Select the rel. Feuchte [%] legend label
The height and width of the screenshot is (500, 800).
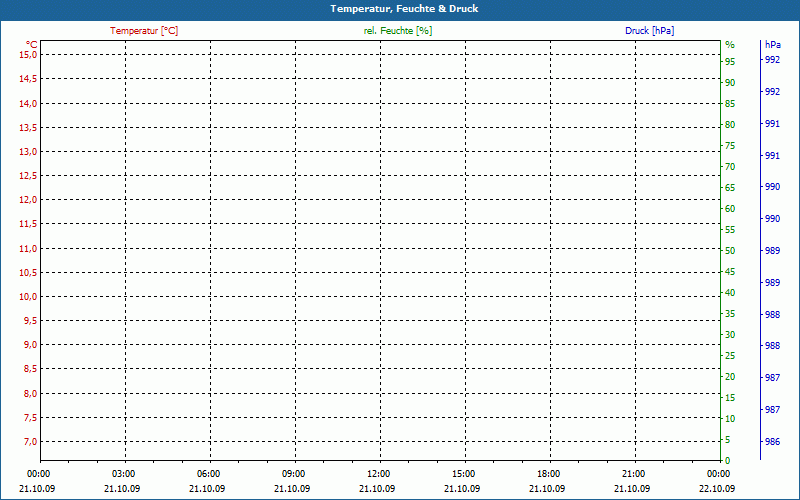click(398, 31)
